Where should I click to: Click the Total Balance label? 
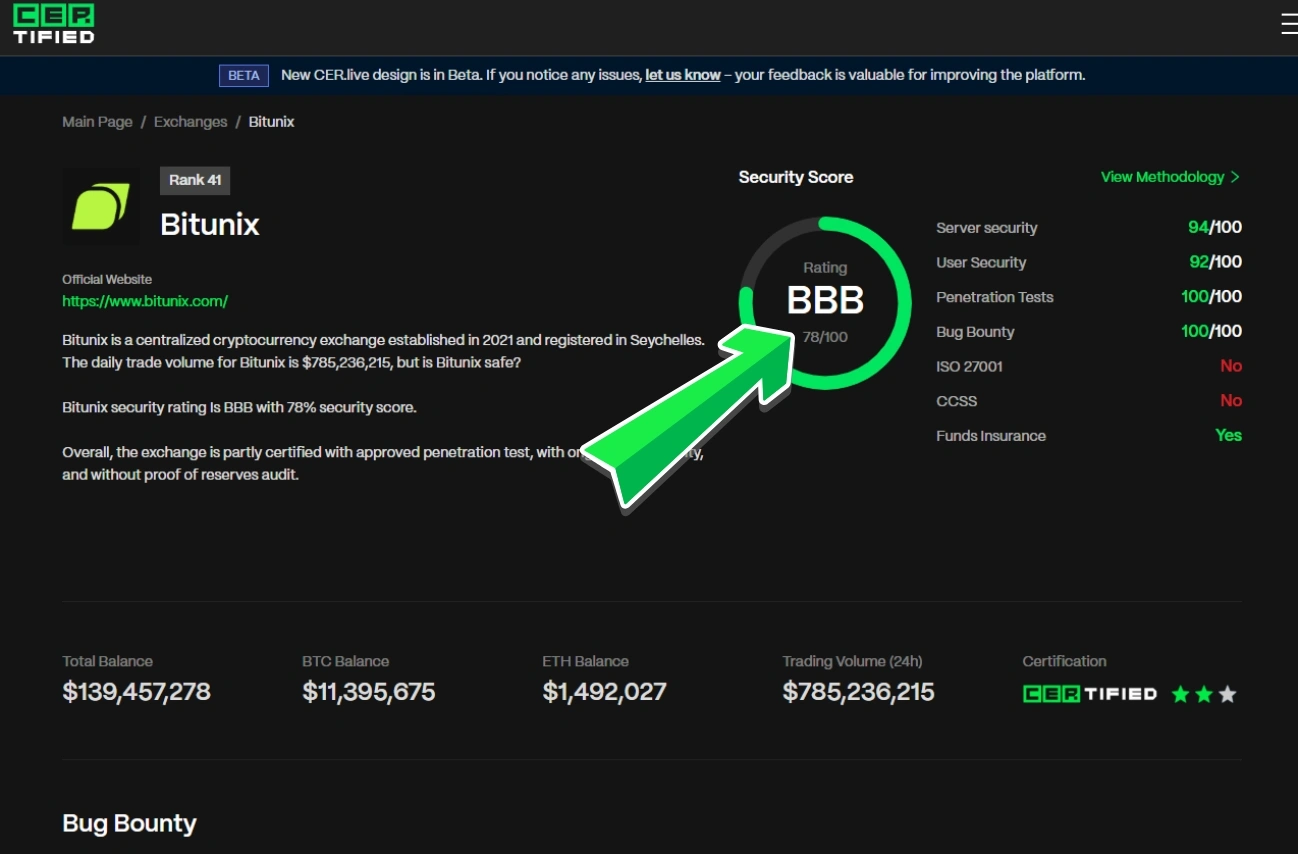click(108, 661)
